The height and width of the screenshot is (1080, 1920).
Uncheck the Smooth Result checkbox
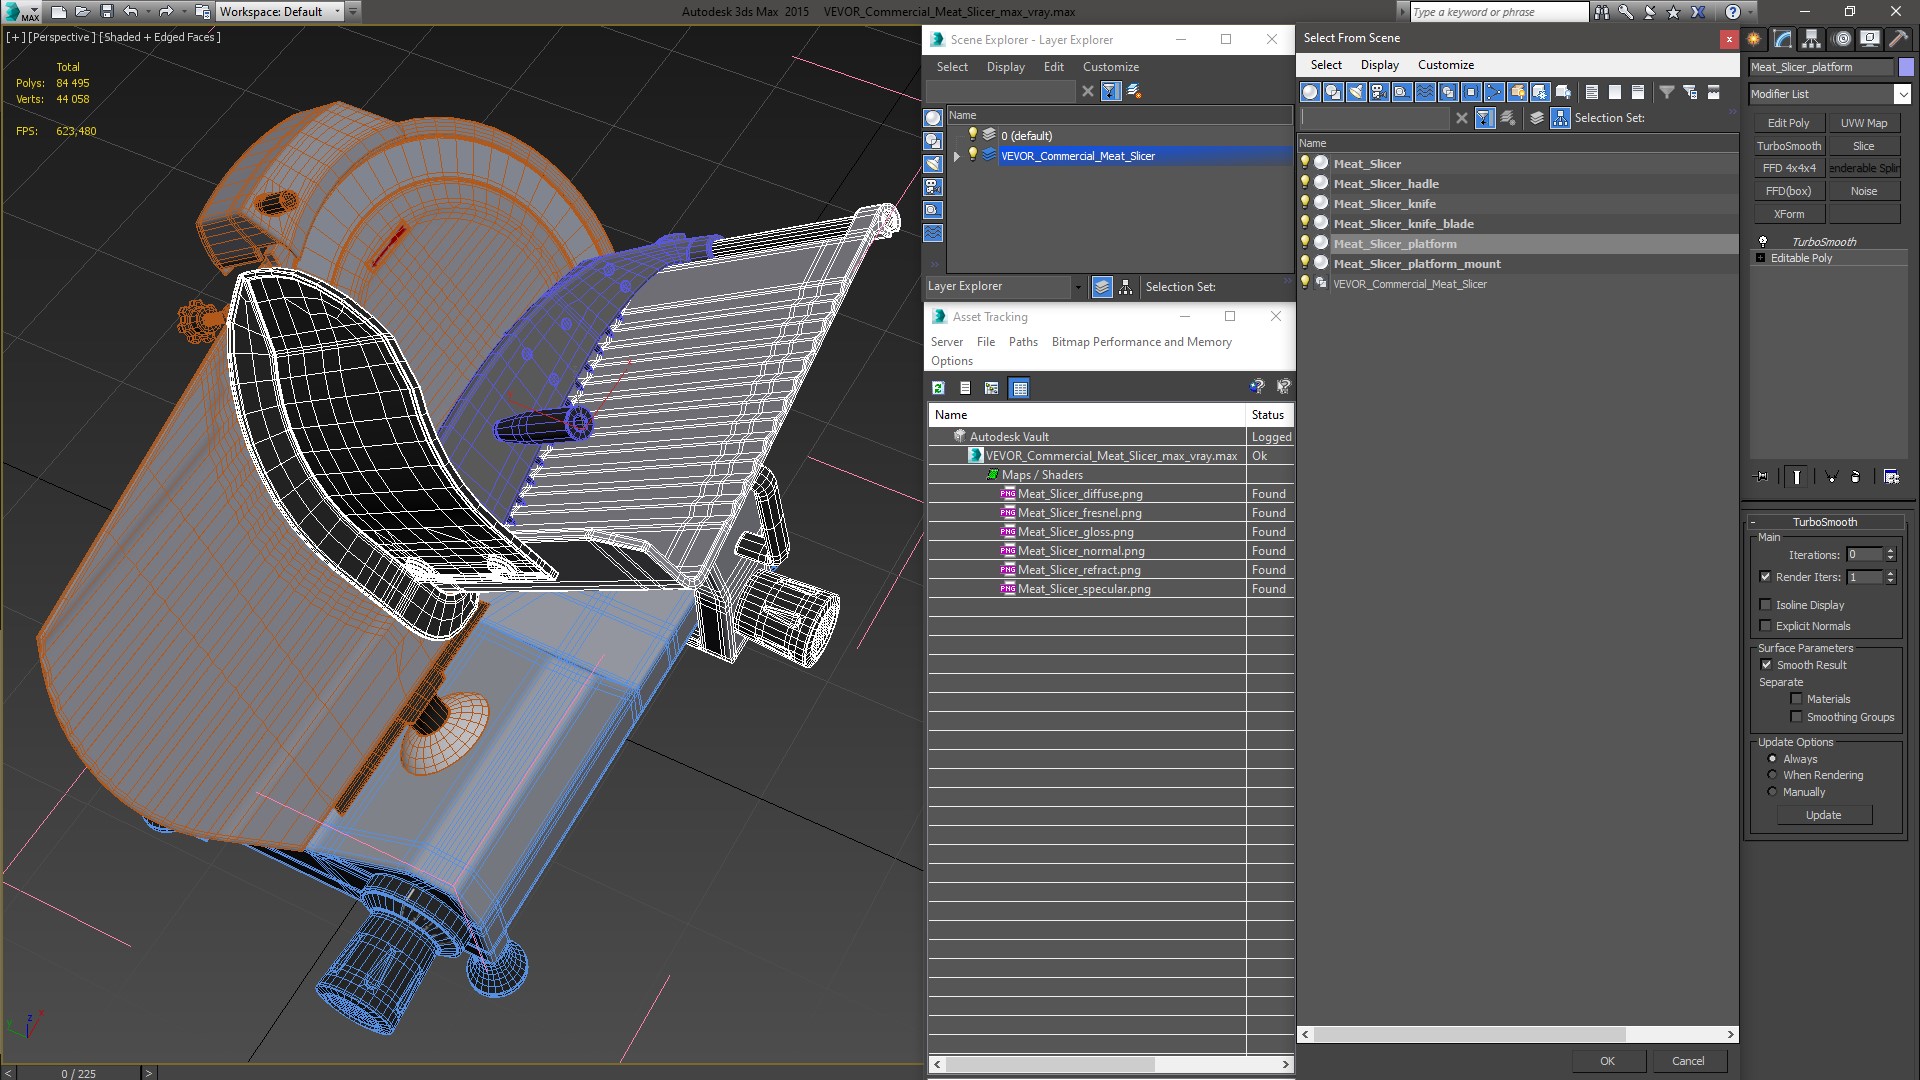coord(1766,665)
